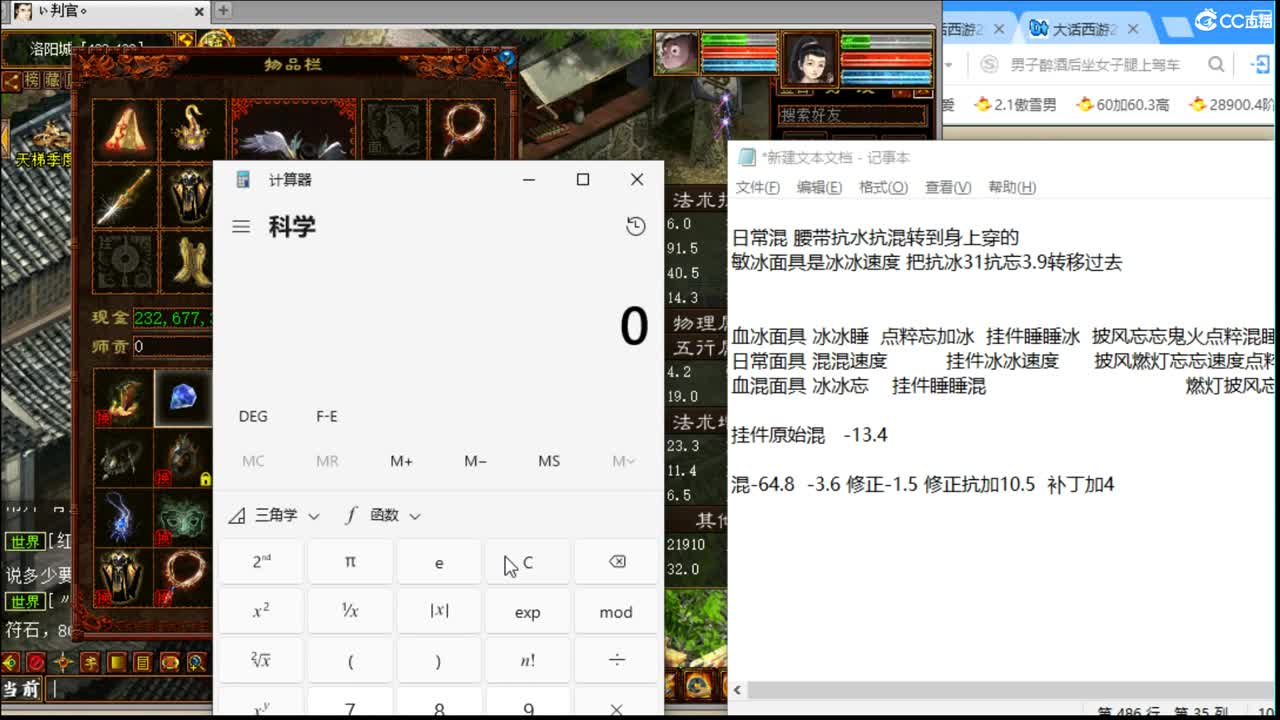Click the compass icon on the game toolbar
The width and height of the screenshot is (1280, 720).
[x=62, y=661]
